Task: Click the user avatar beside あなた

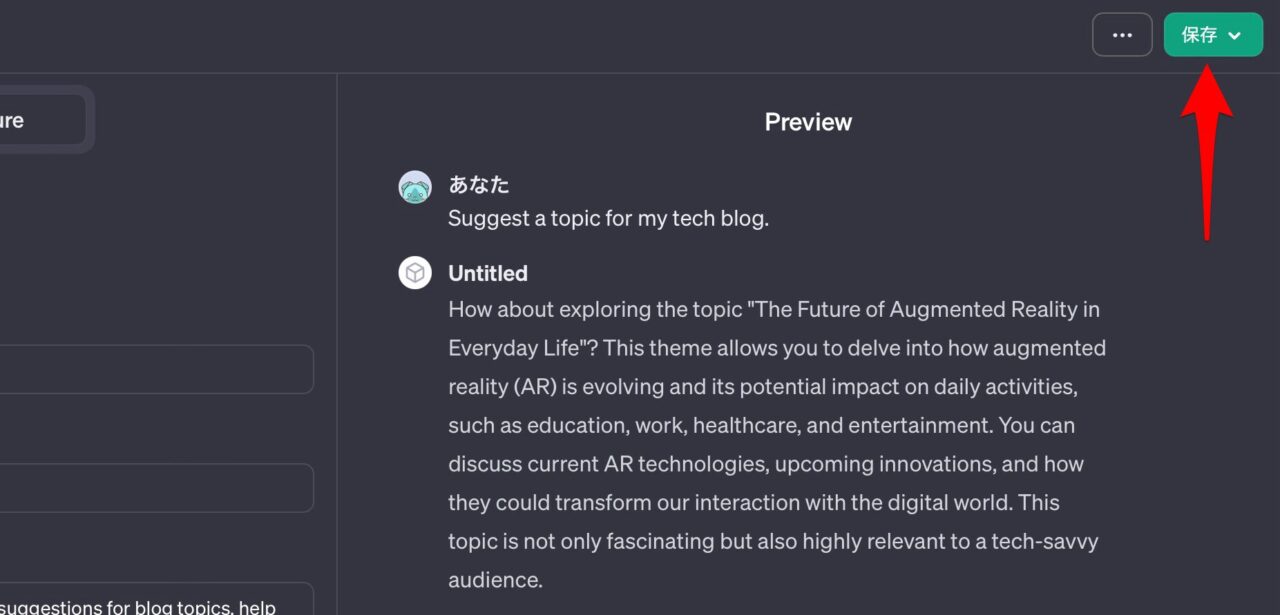Action: [x=415, y=187]
